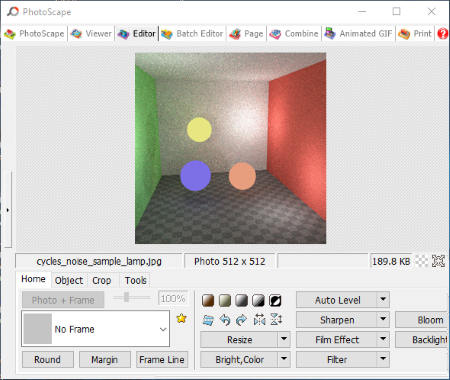This screenshot has height=380, width=450.
Task: Expand the Film Effect dropdown arrow
Action: pyautogui.click(x=383, y=340)
